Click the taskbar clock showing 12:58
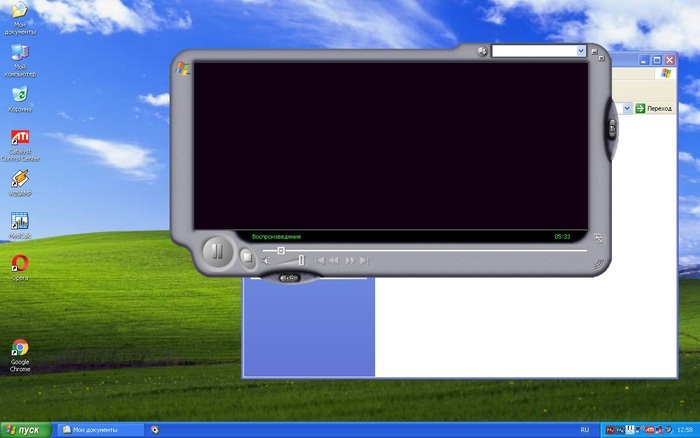This screenshot has height=438, width=700. 685,430
